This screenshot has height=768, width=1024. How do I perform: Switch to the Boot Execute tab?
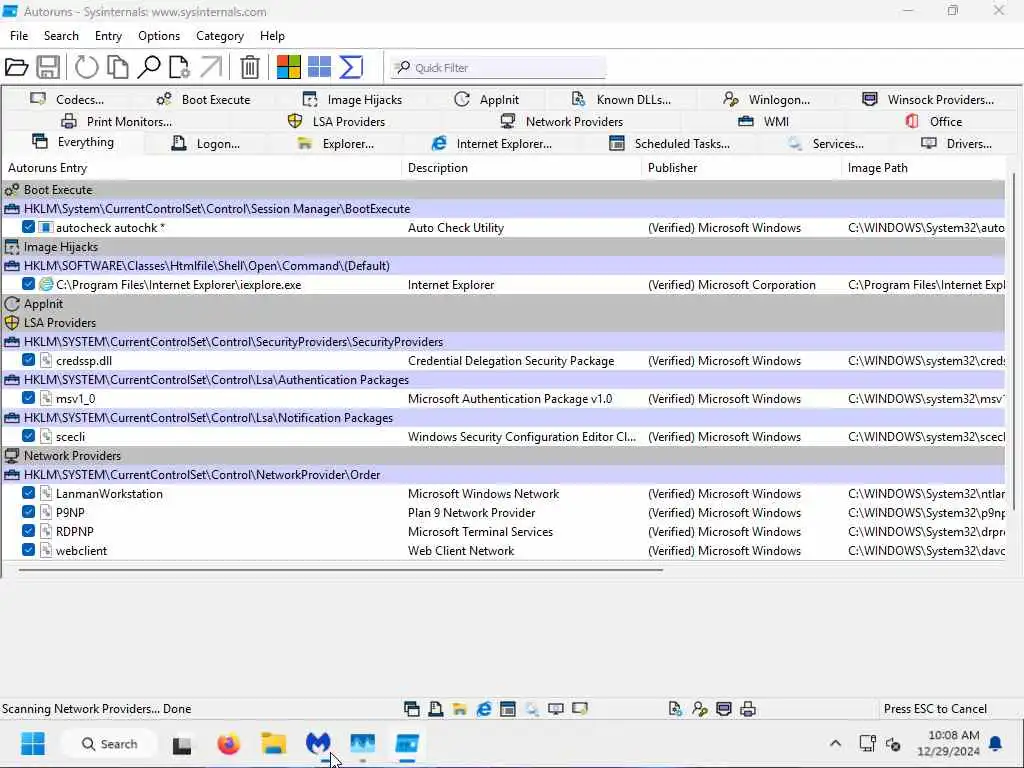click(x=203, y=99)
